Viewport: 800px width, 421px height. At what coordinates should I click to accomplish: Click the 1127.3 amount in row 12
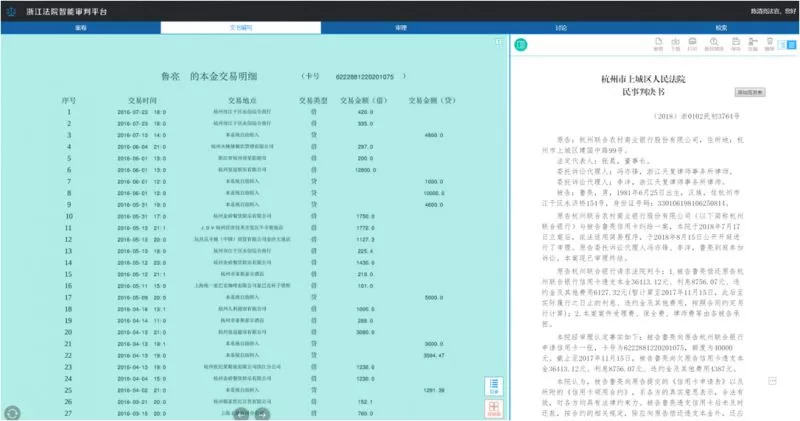(365, 239)
